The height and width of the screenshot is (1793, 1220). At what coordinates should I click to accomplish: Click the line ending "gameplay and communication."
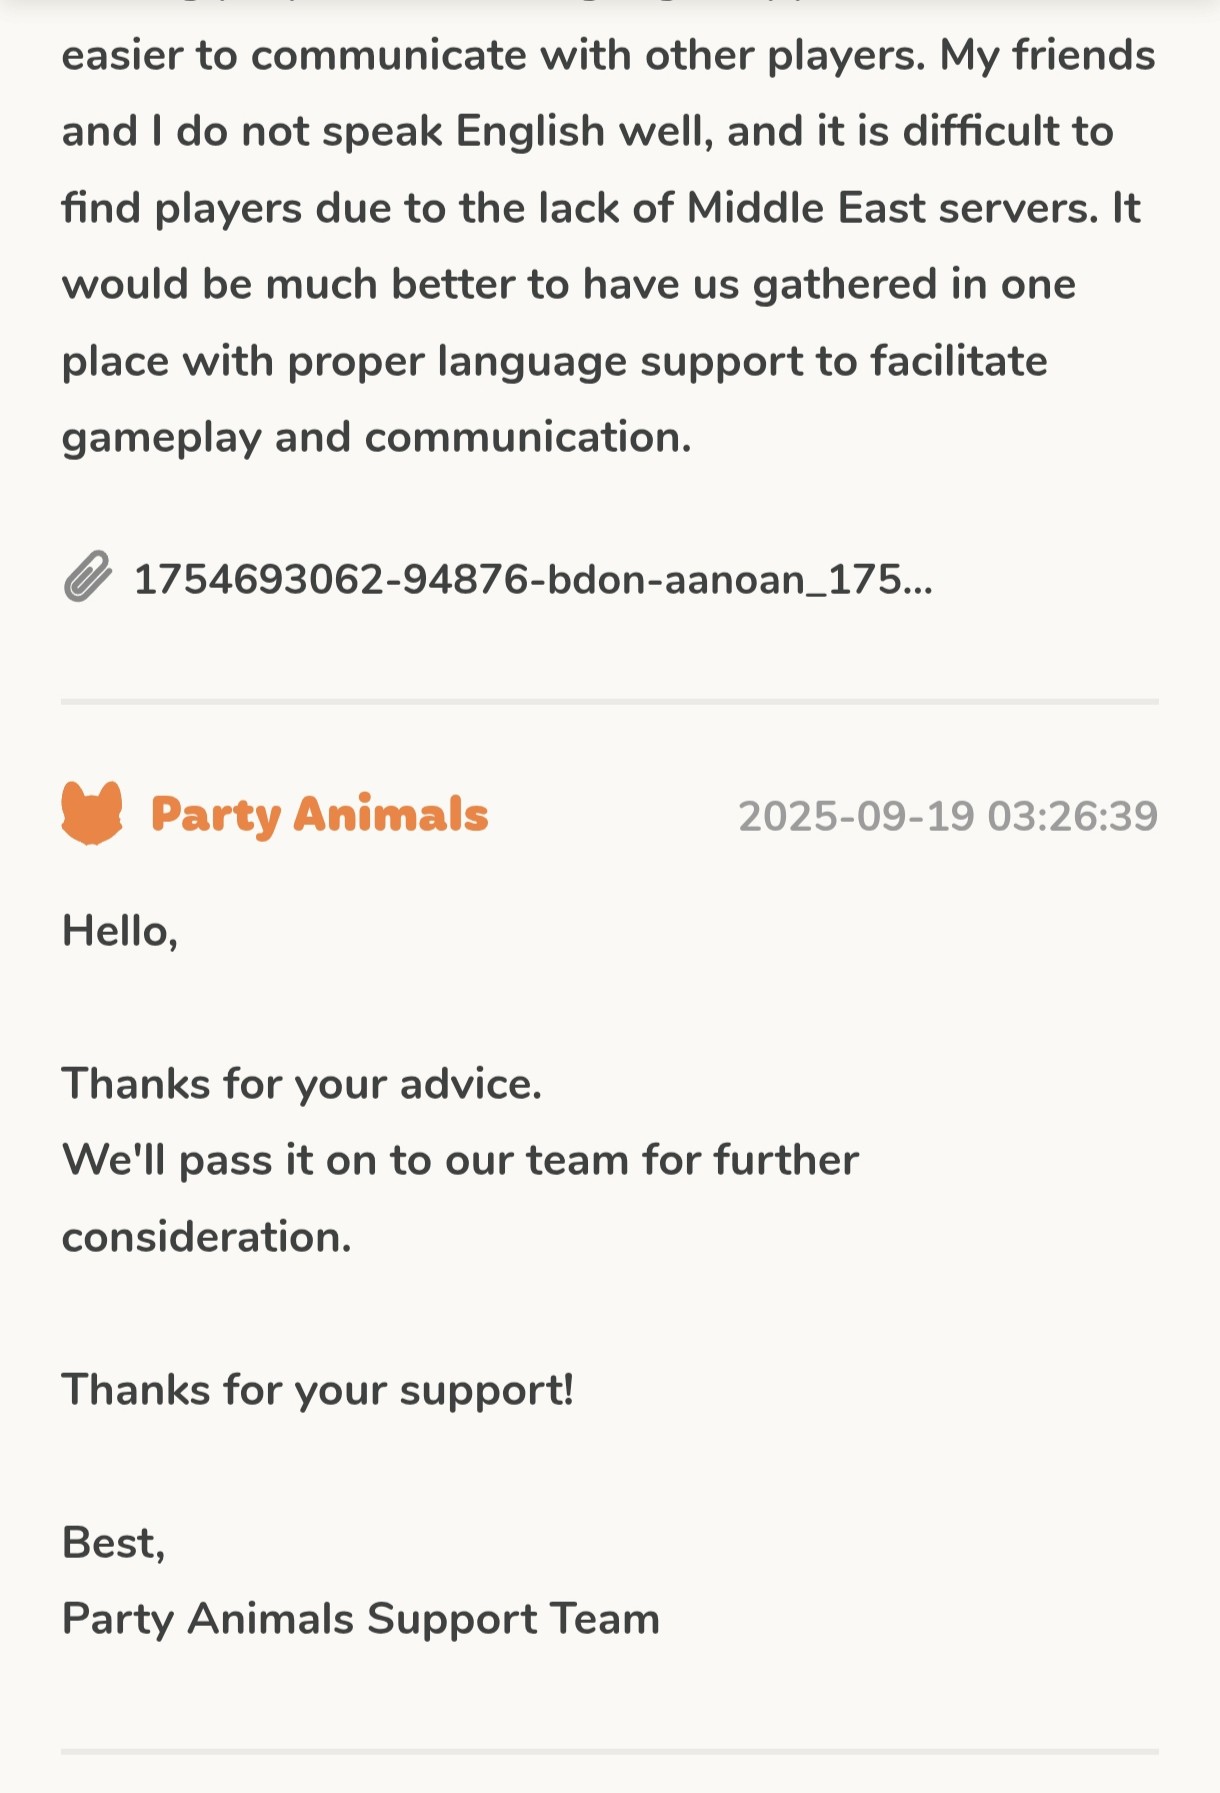(x=376, y=437)
